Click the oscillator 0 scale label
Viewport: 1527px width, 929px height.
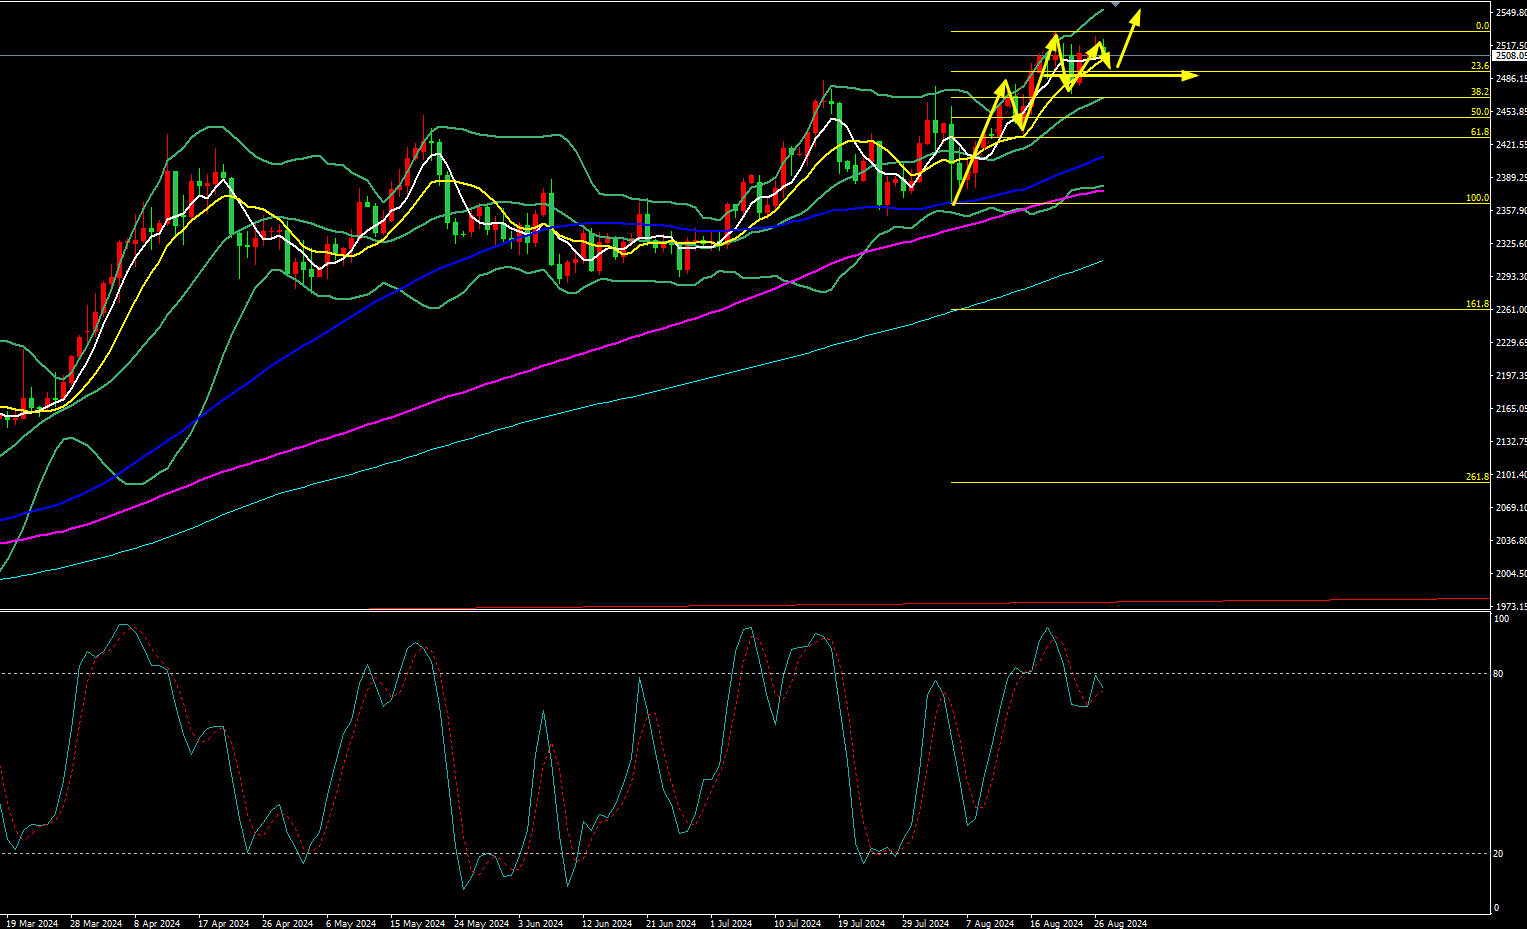(1496, 908)
